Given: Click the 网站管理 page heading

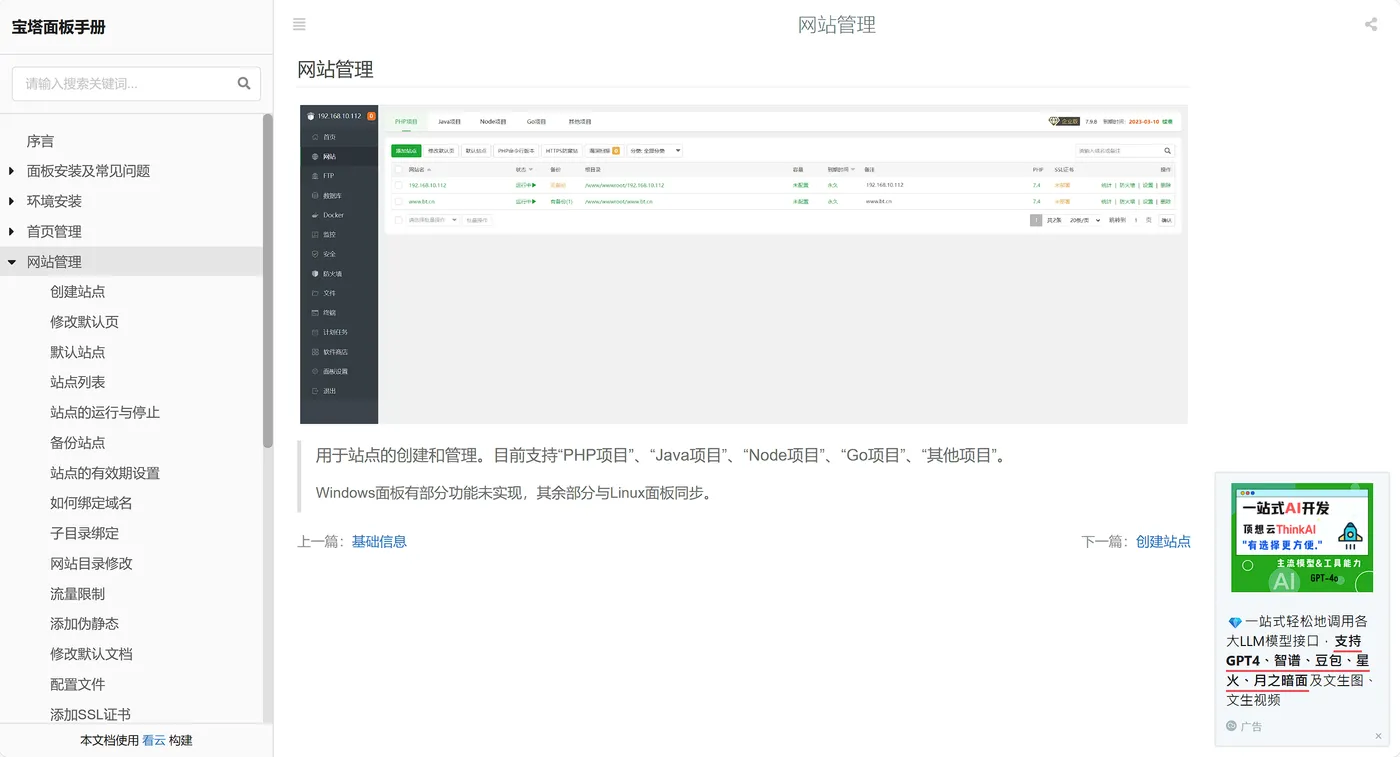Looking at the screenshot, I should 335,70.
